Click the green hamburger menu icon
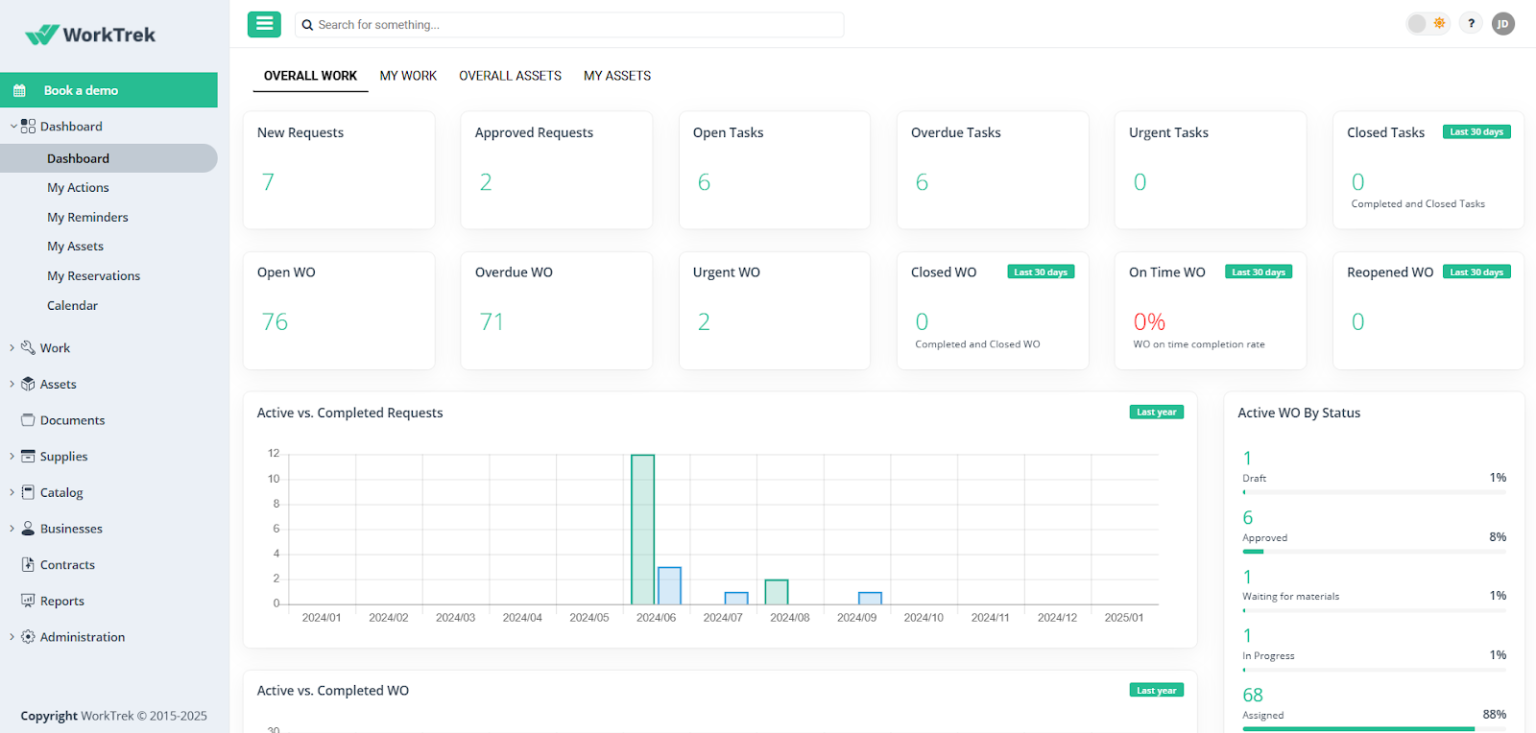Image resolution: width=1536 pixels, height=733 pixels. (264, 23)
